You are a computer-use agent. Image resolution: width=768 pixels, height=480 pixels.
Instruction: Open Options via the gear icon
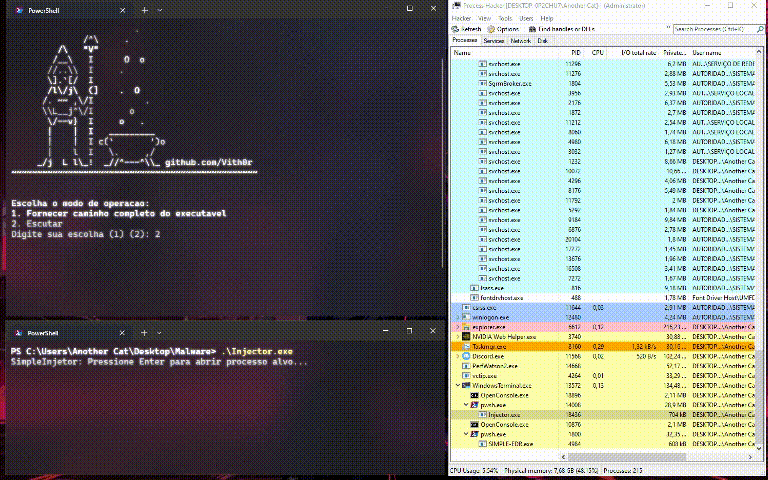pyautogui.click(x=489, y=29)
